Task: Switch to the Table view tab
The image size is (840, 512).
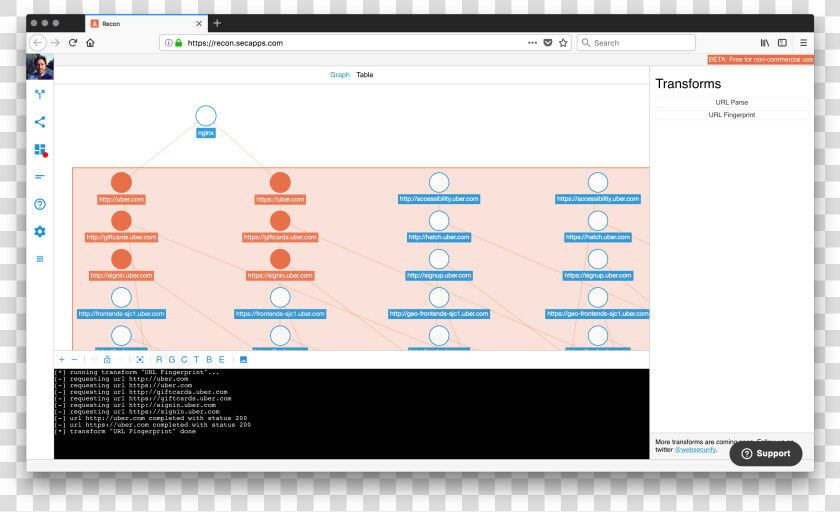Action: coord(365,75)
